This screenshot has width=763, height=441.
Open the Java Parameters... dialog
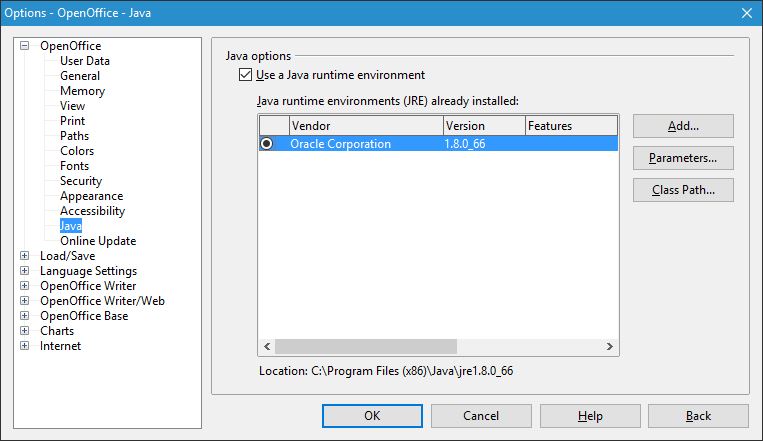click(x=683, y=158)
